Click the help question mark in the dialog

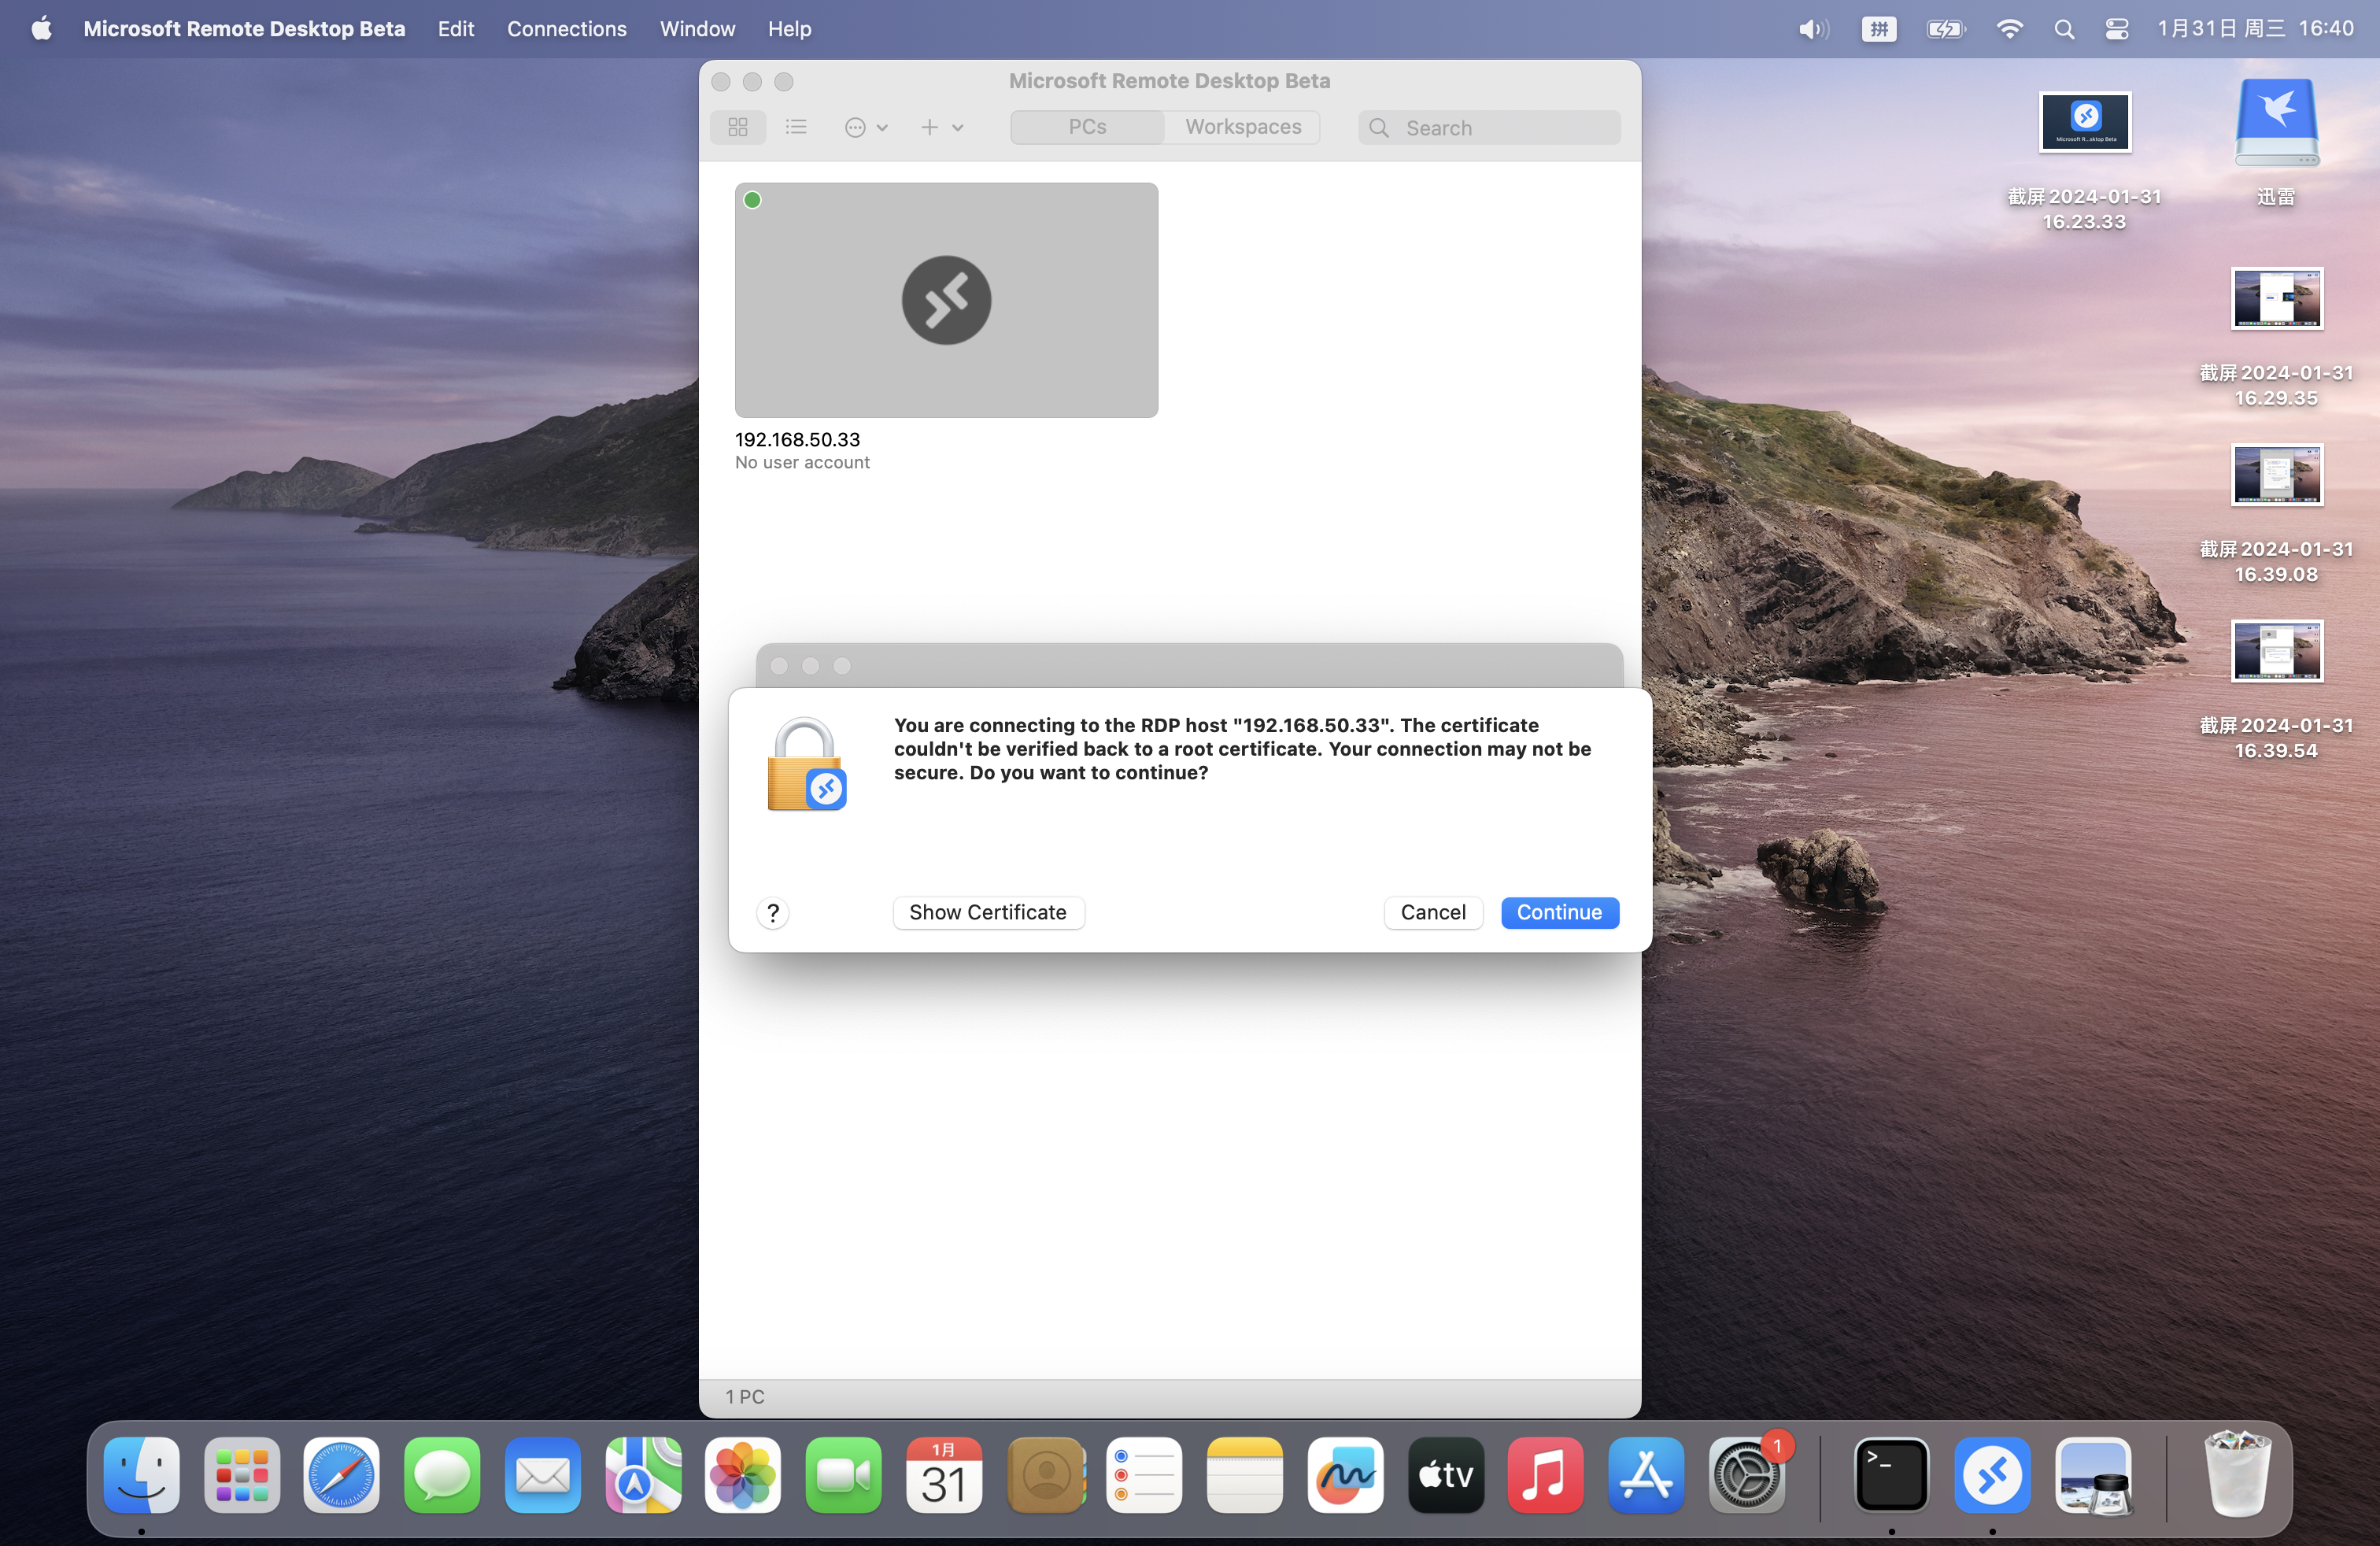pos(772,913)
